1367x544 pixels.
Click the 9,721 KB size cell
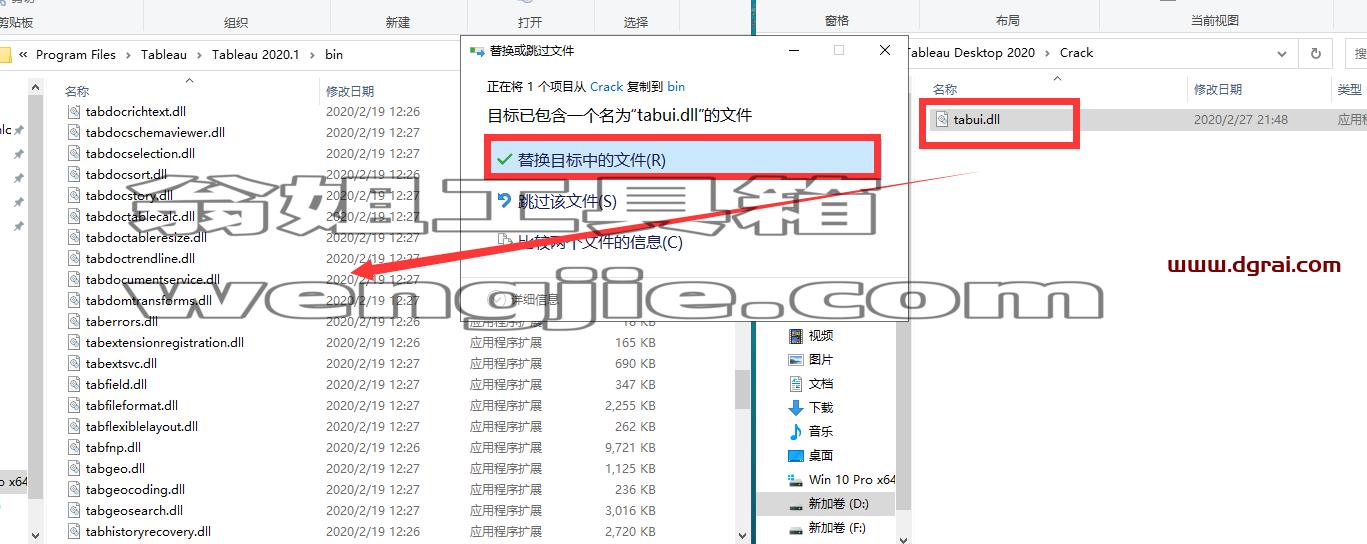coord(630,448)
